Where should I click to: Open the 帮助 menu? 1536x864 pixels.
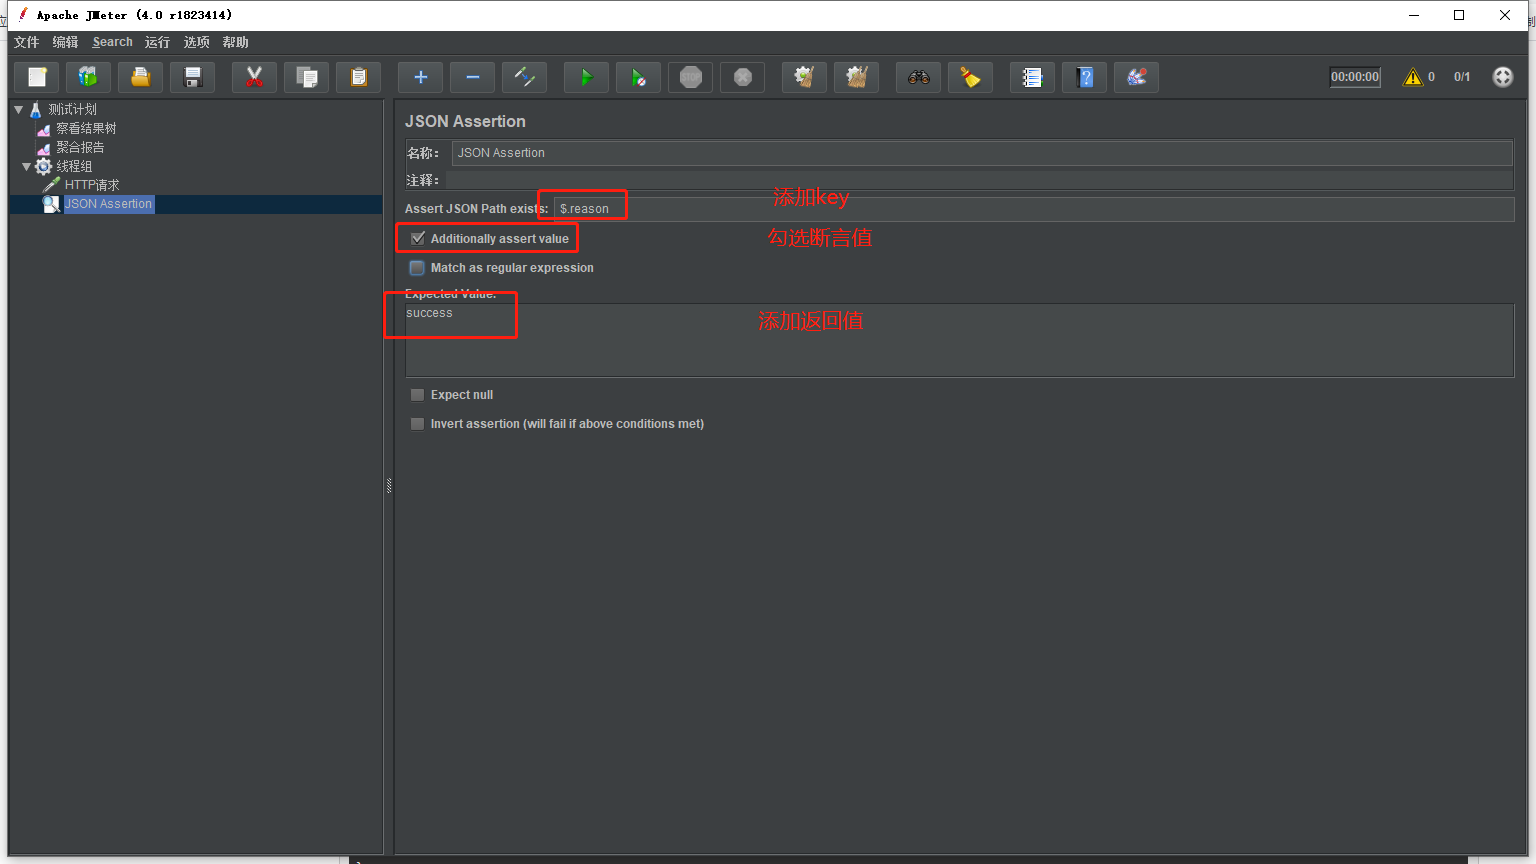coord(235,42)
